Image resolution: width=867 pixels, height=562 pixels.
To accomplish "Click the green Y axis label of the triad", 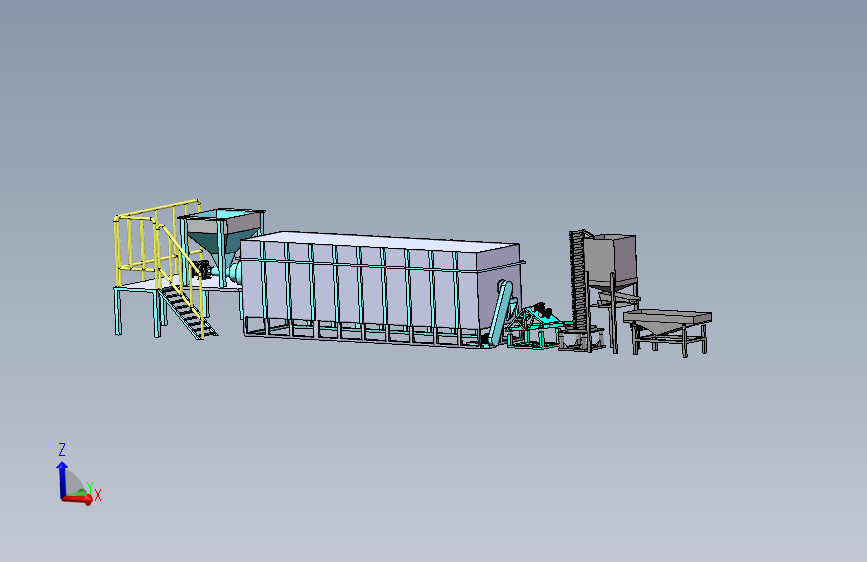I will [89, 487].
